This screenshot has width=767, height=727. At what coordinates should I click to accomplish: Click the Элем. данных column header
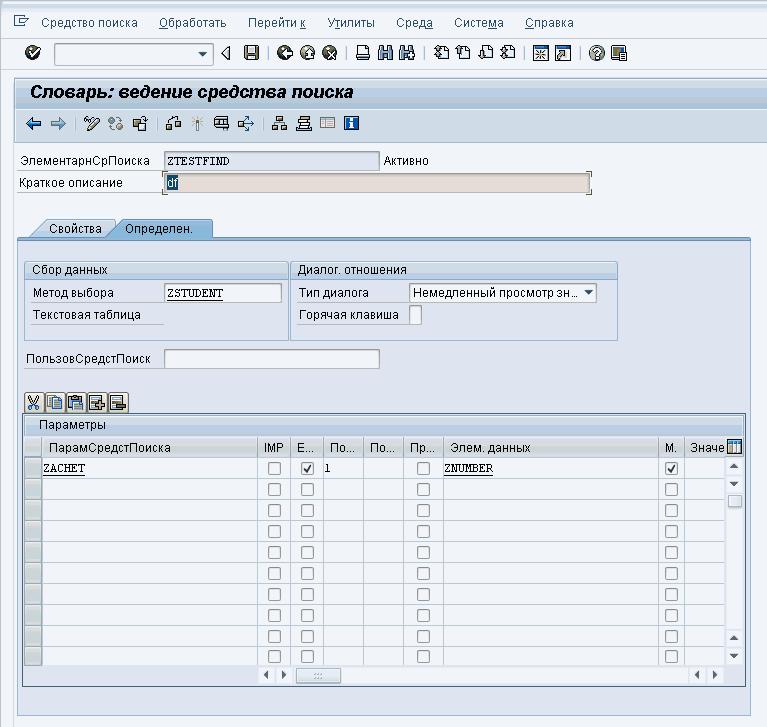click(550, 447)
